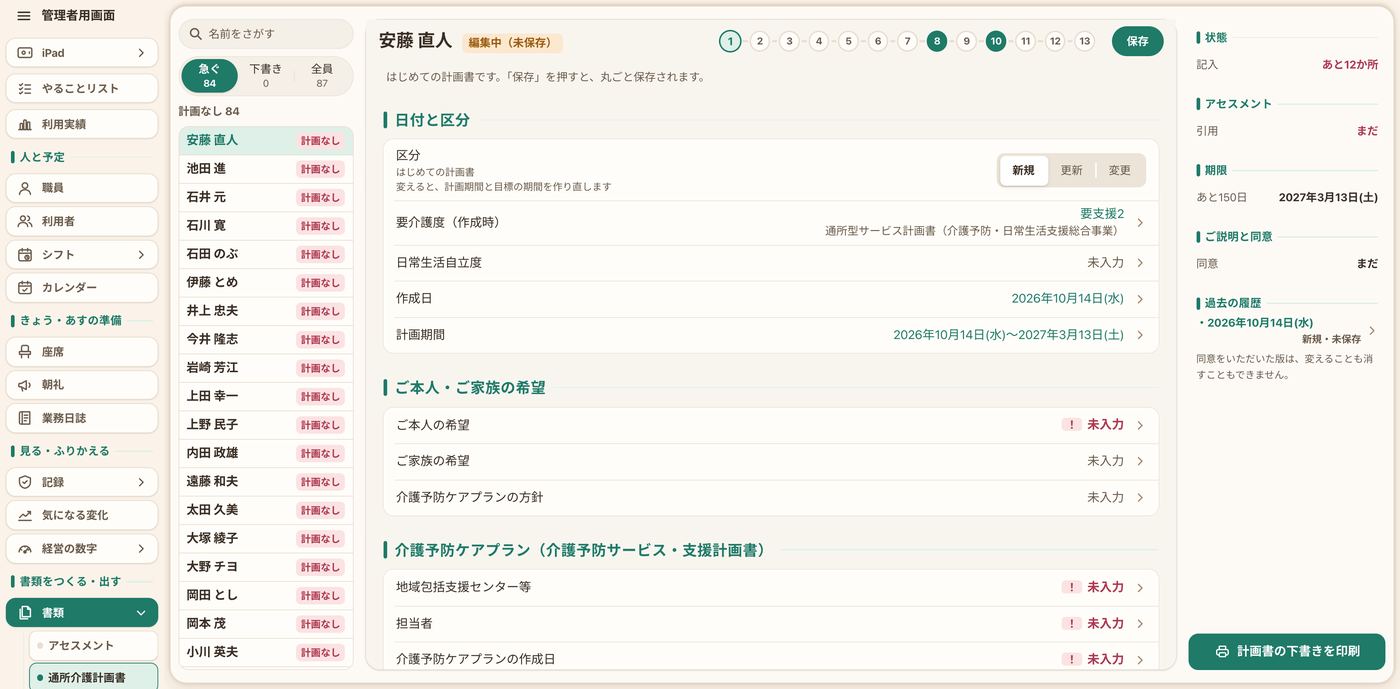Image resolution: width=1400 pixels, height=689 pixels.
Task: Jump to step 10 circle
Action: click(995, 41)
